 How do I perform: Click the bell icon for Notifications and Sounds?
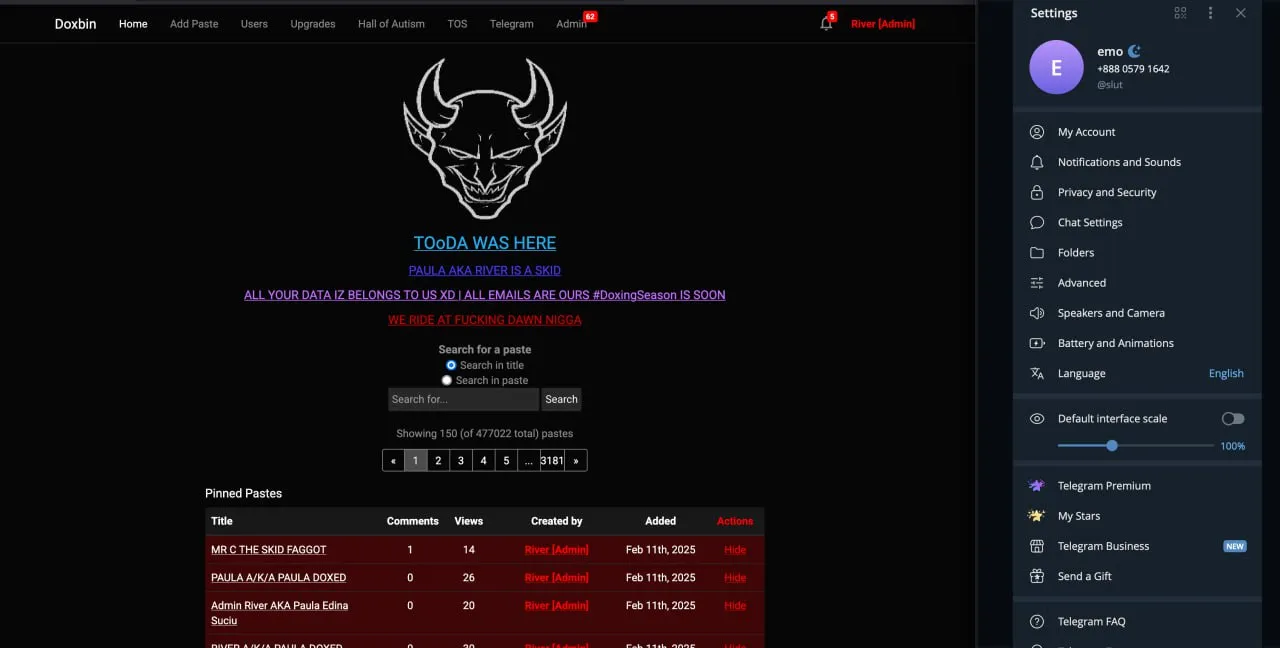1037,162
